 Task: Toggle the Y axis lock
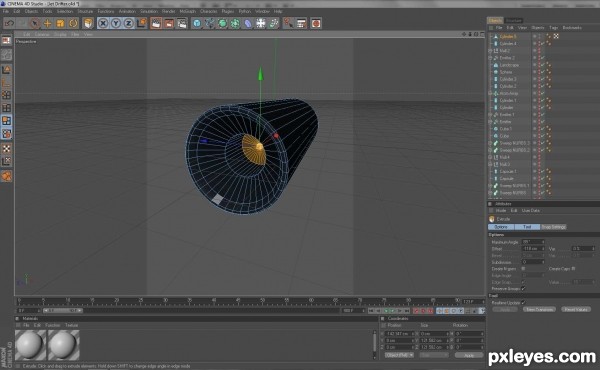116,23
